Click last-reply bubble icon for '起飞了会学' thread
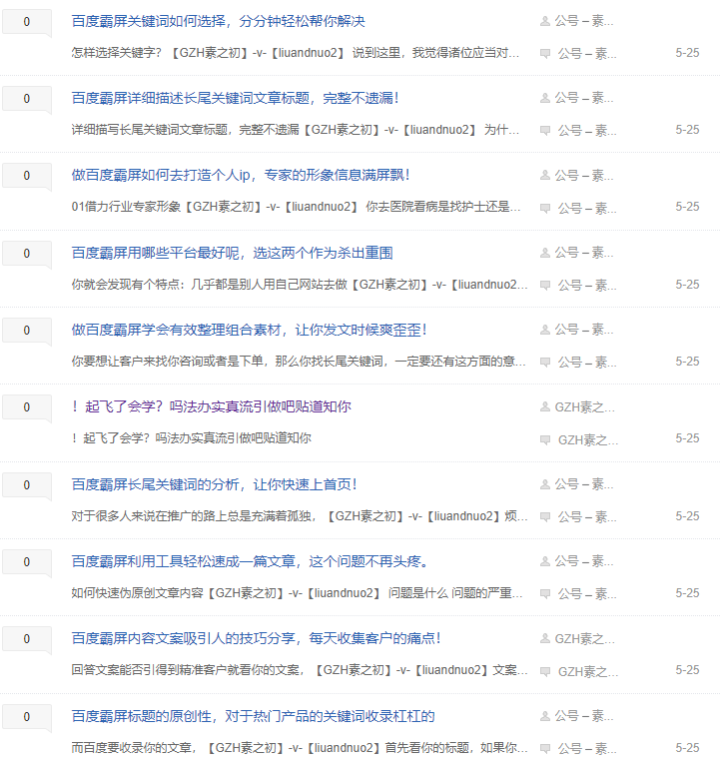The height and width of the screenshot is (770, 720). (x=545, y=440)
